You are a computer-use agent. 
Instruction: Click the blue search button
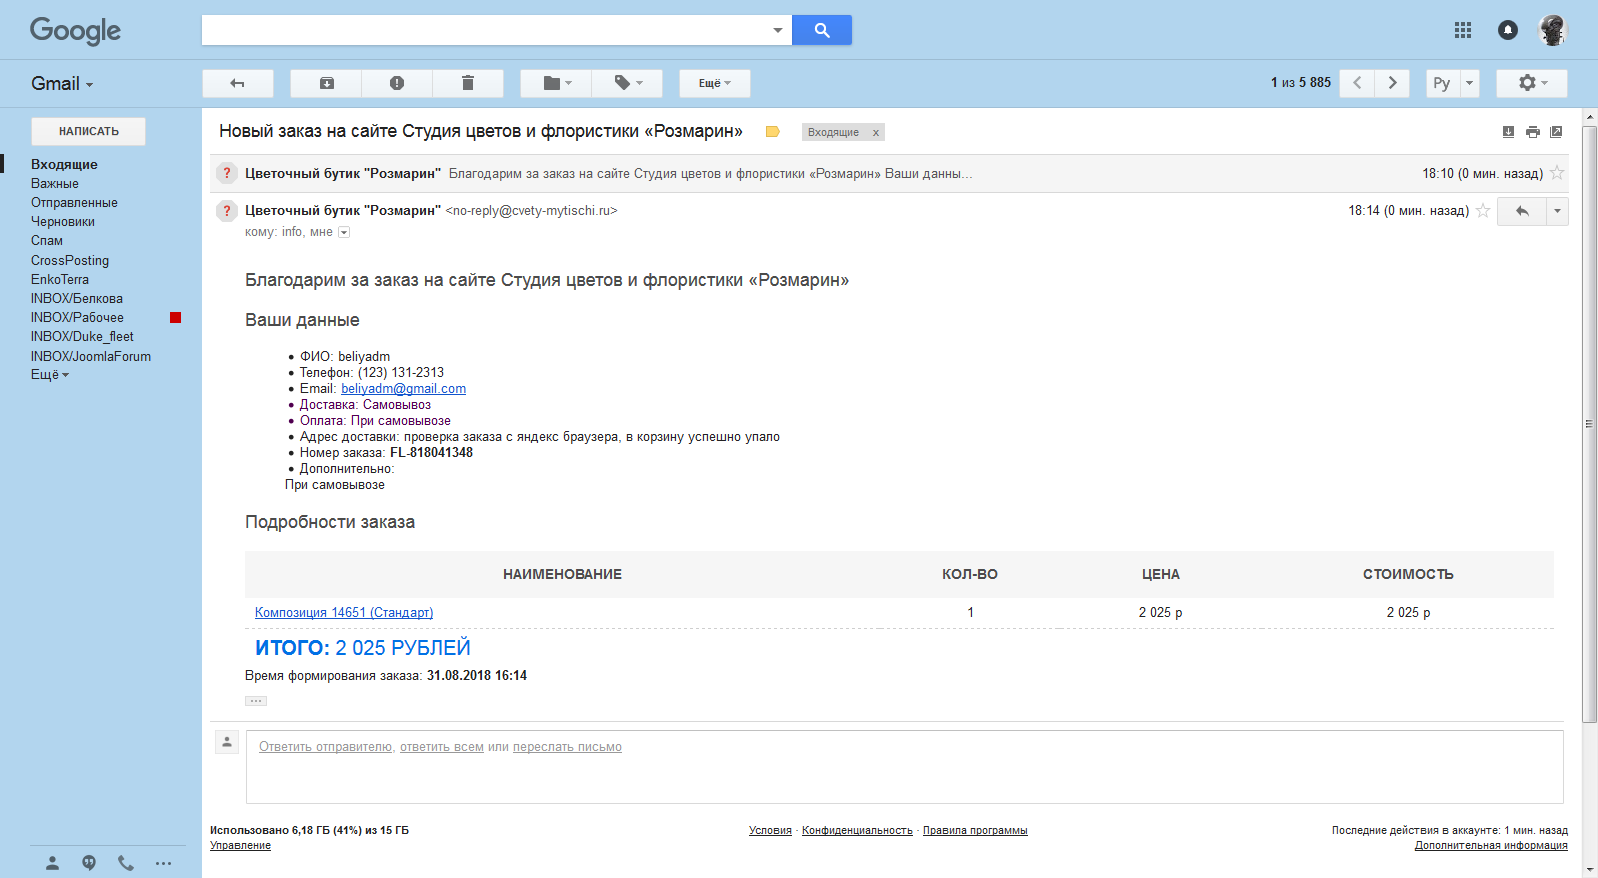tap(821, 30)
